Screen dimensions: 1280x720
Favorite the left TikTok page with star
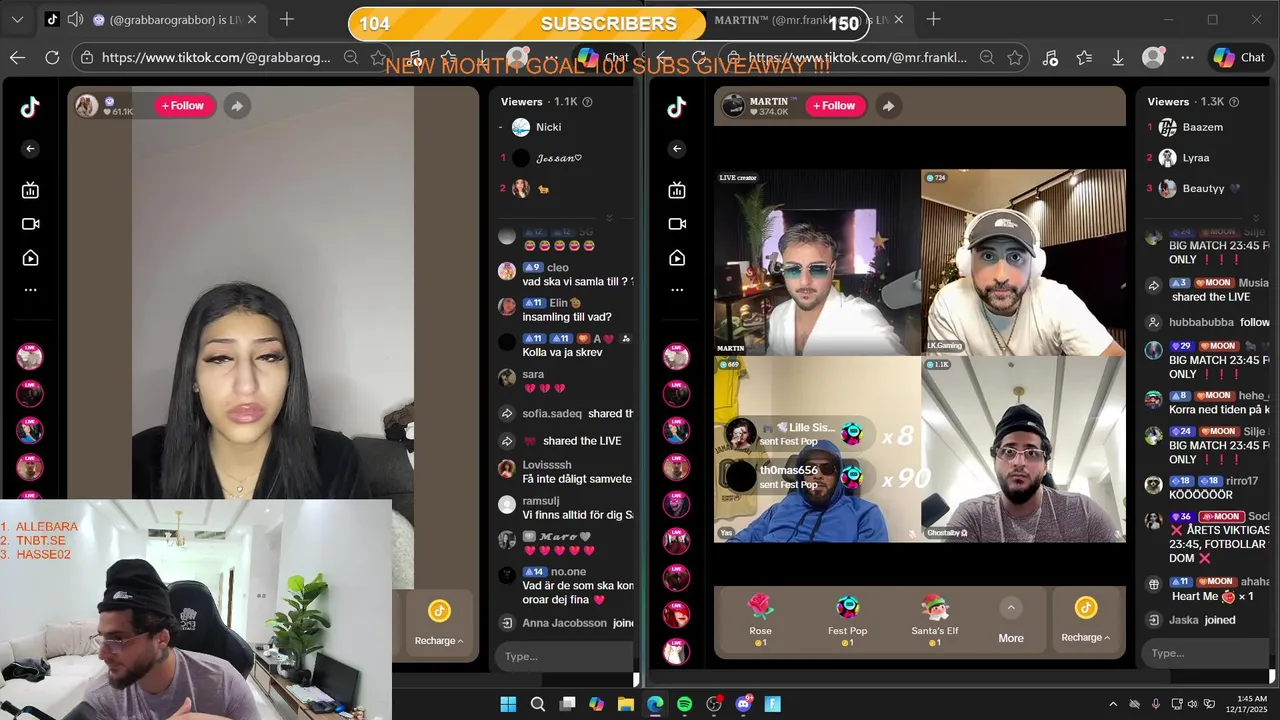379,58
